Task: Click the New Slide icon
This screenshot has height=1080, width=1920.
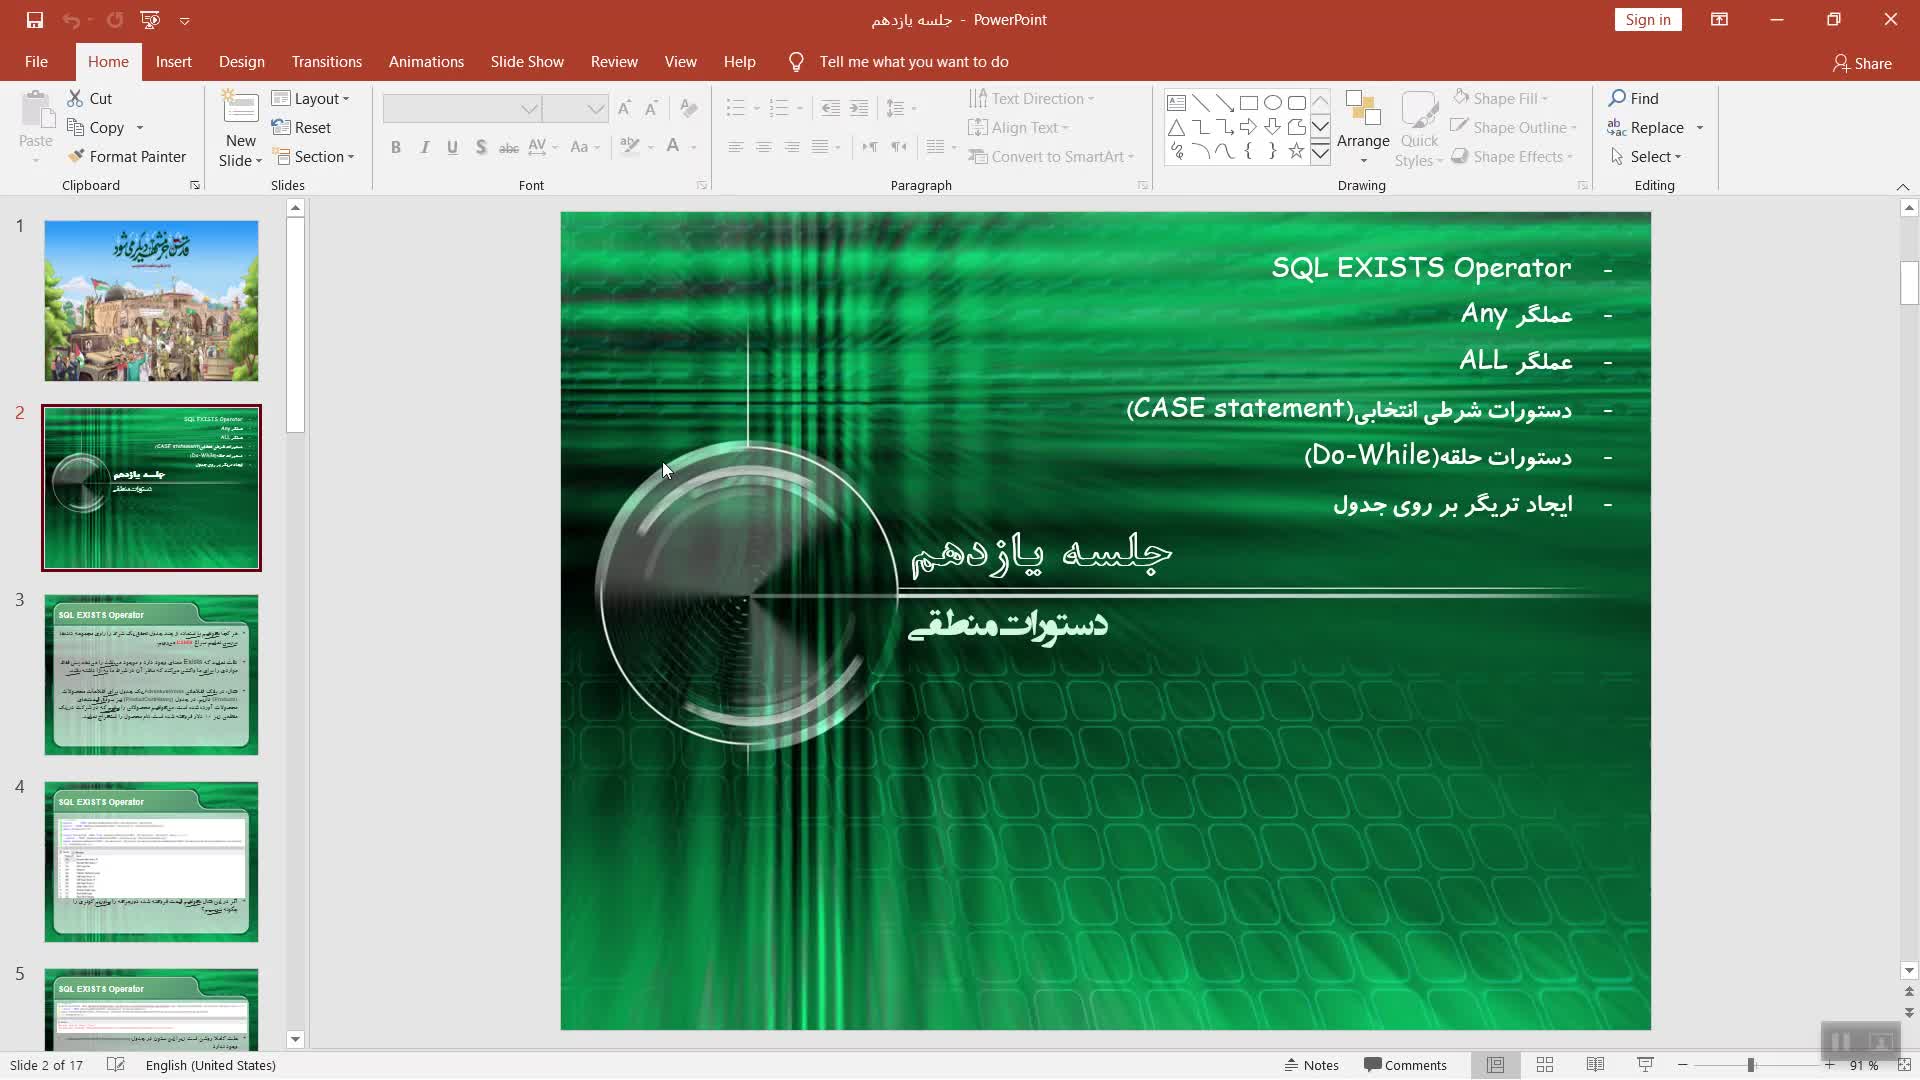Action: [240, 108]
